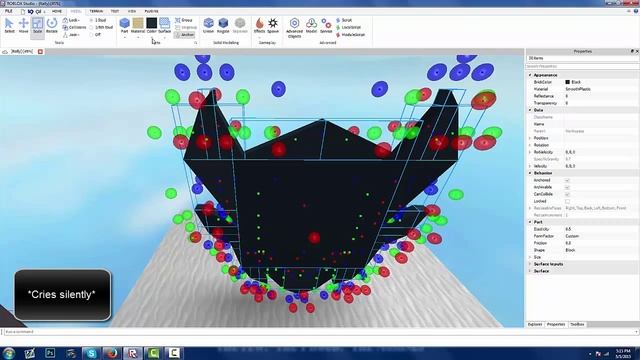Click the Shape value Block
This screenshot has height=360, width=640.
tap(570, 250)
